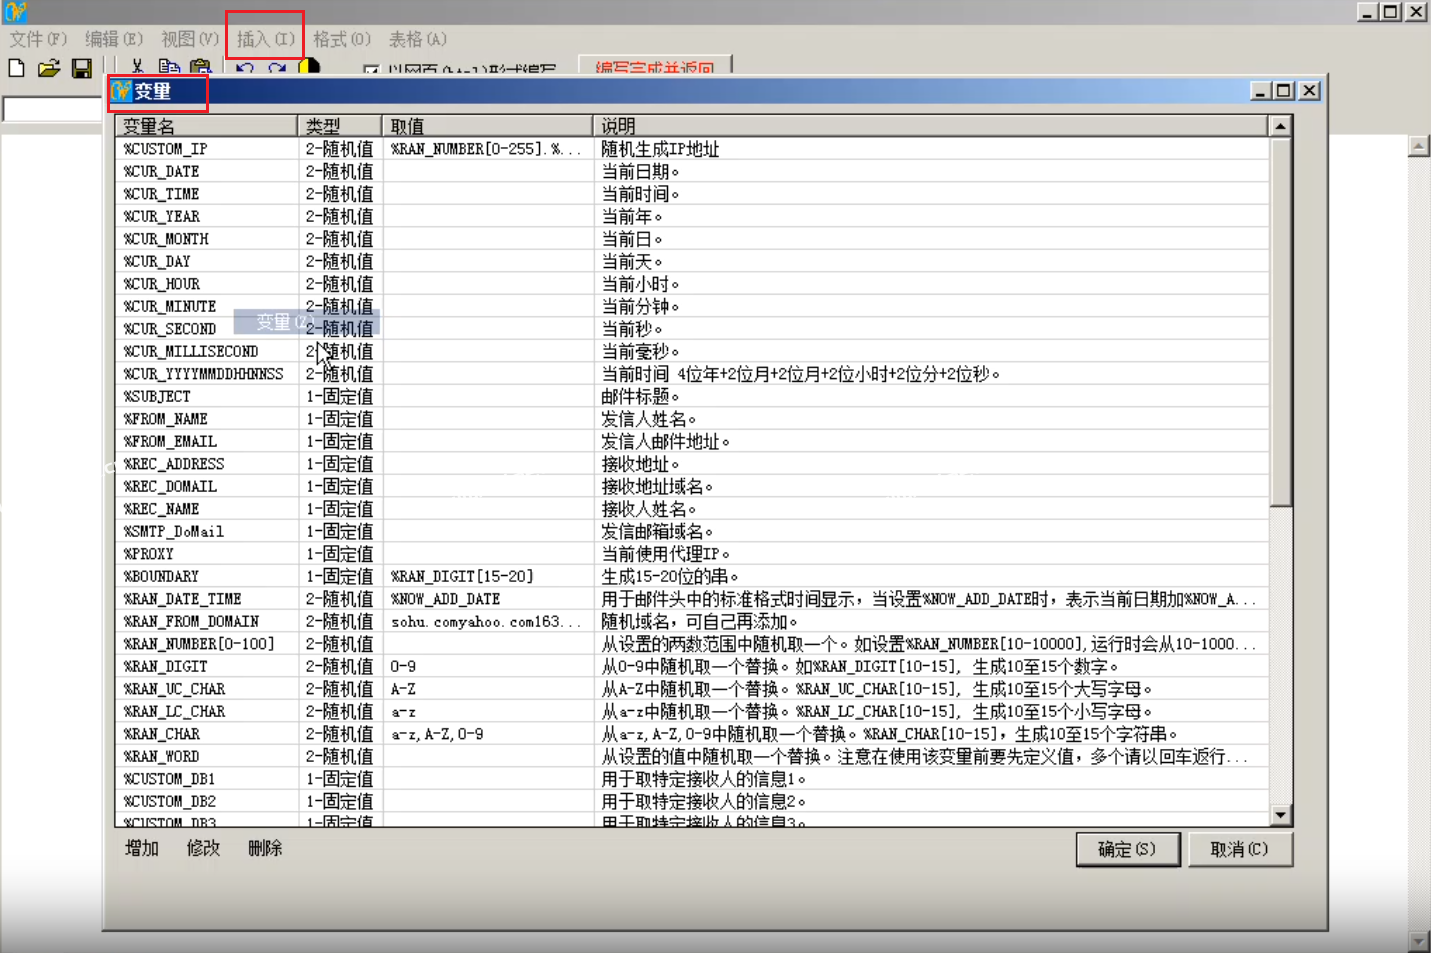This screenshot has height=953, width=1431.
Task: Select the %RAN_NUMBER[0-100] variable row
Action: click(x=692, y=644)
